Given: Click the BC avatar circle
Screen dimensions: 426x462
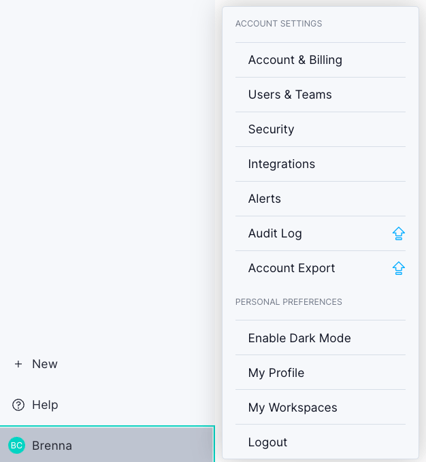Looking at the screenshot, I should pos(17,445).
